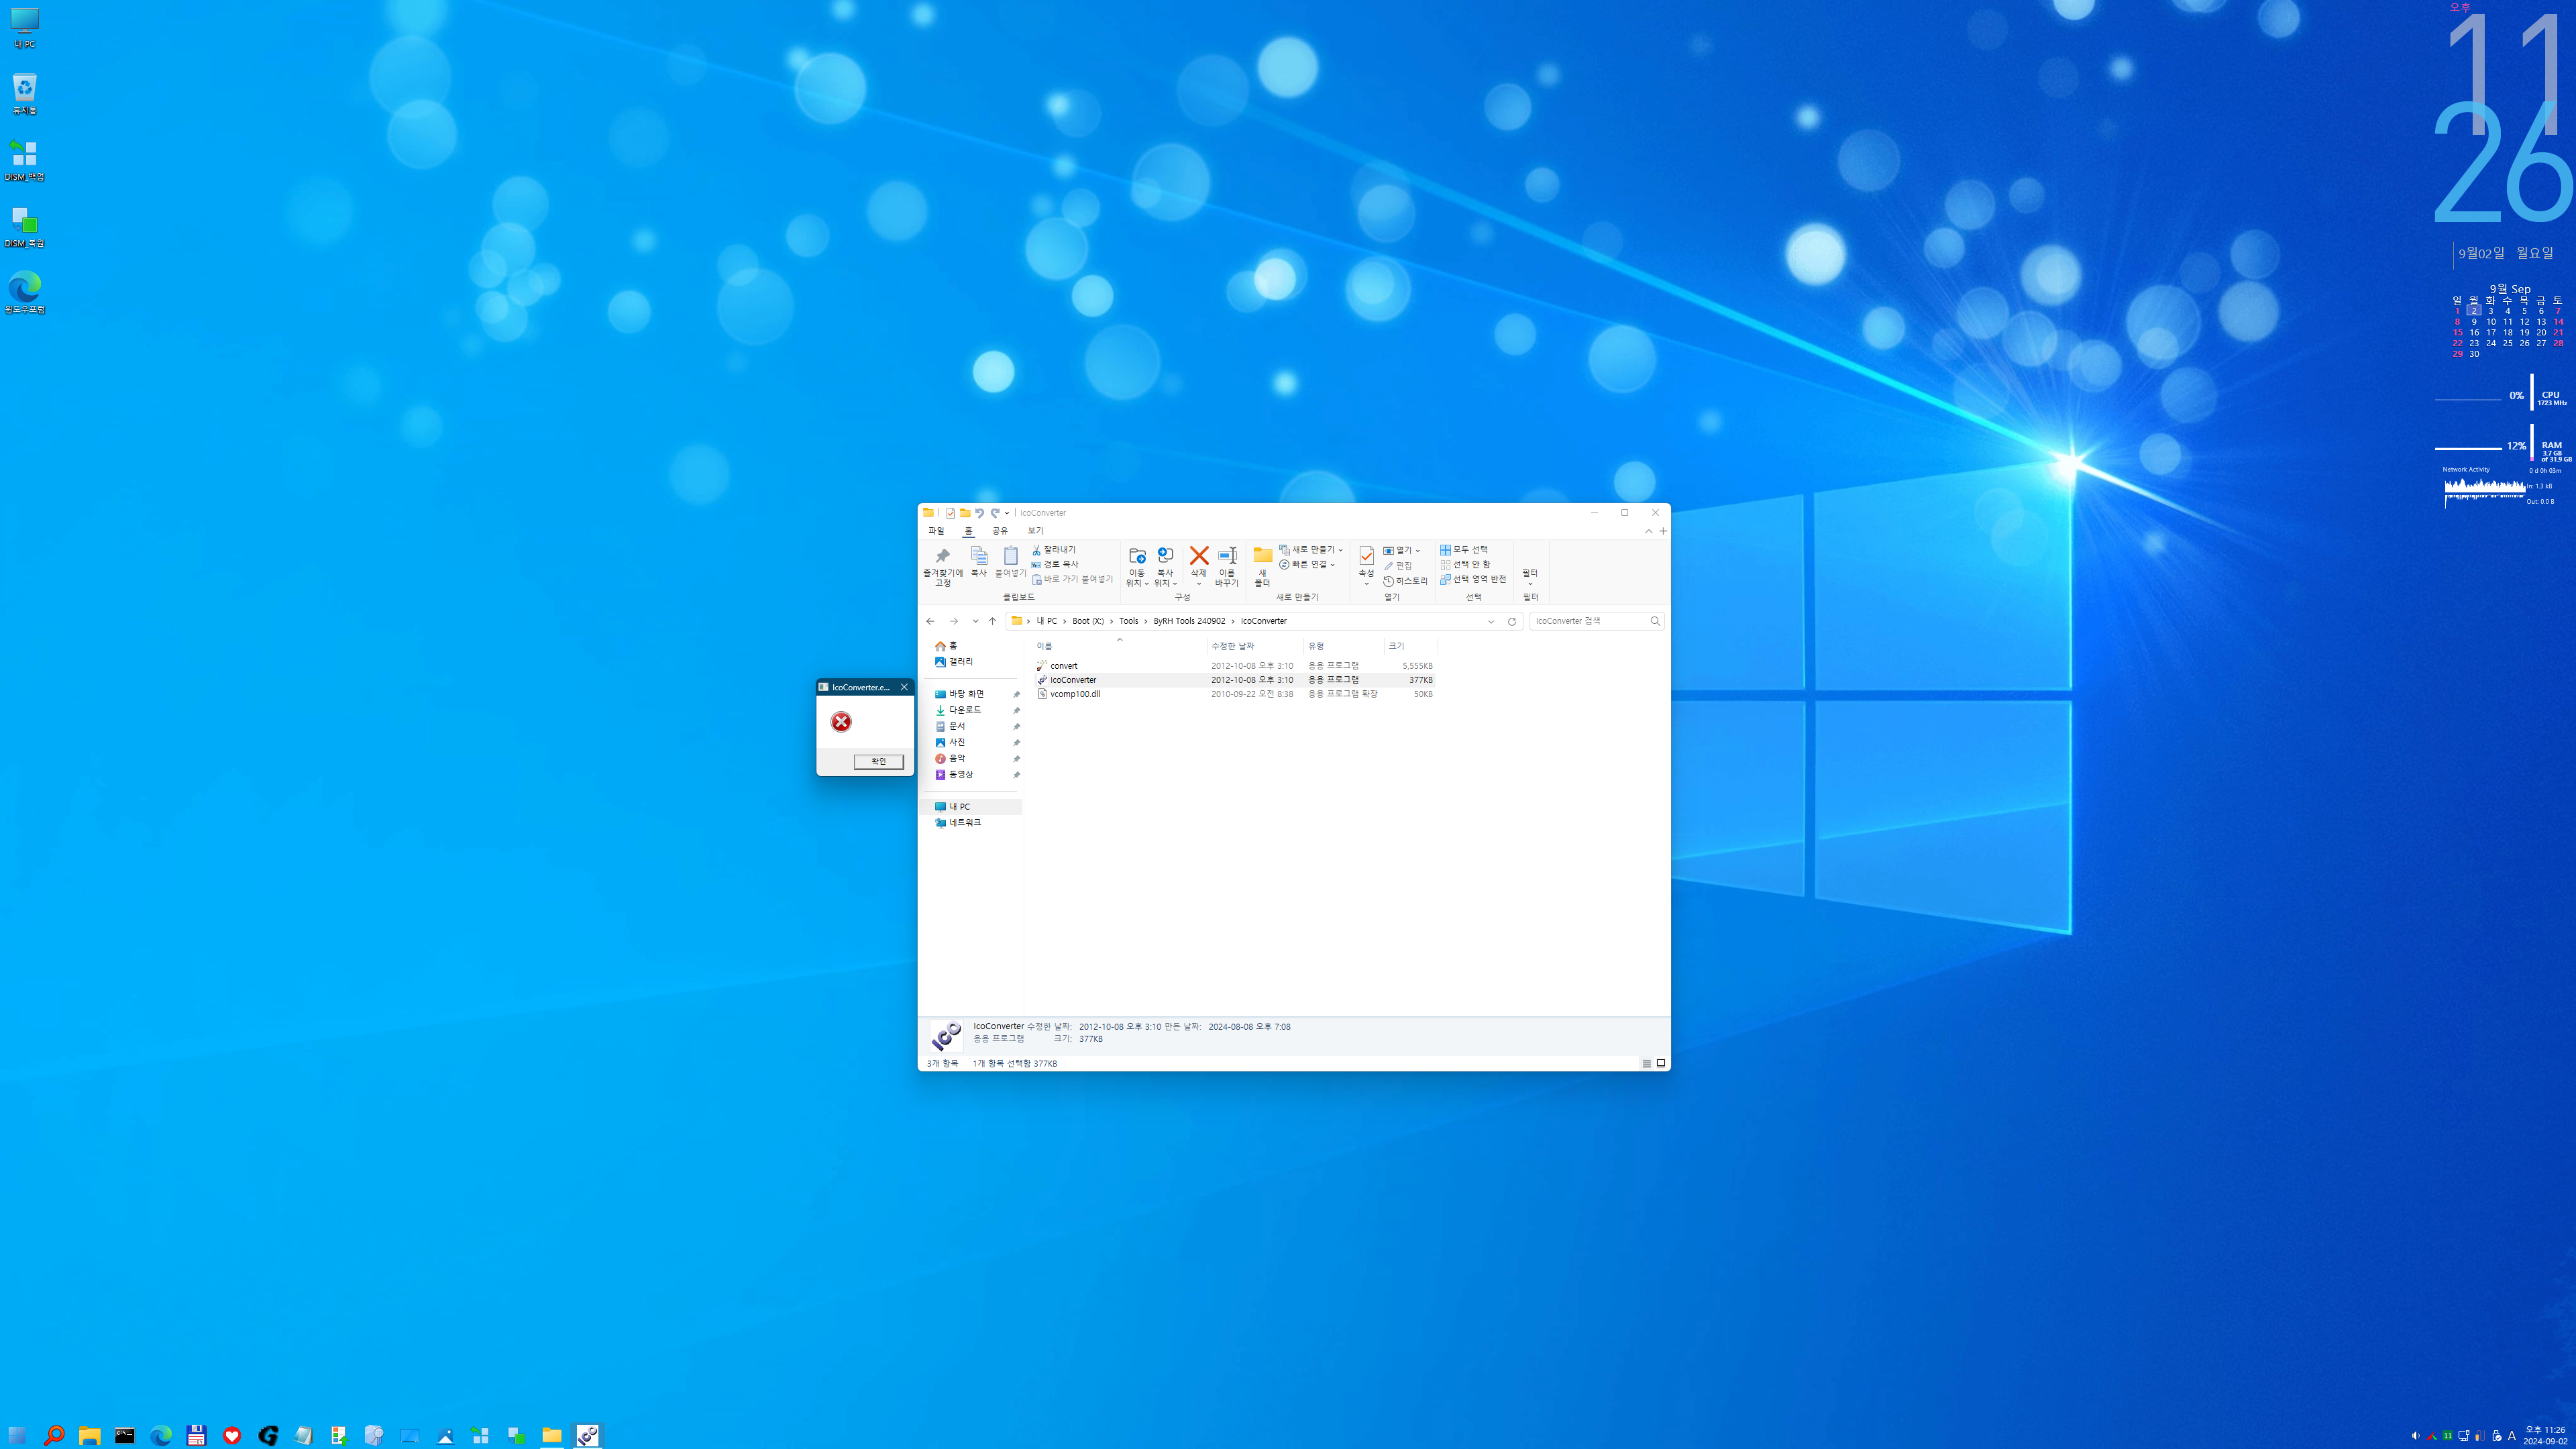Click 선택 안 함 (Select none)
Screen dimensions: 2576x1449
pos(1465,564)
